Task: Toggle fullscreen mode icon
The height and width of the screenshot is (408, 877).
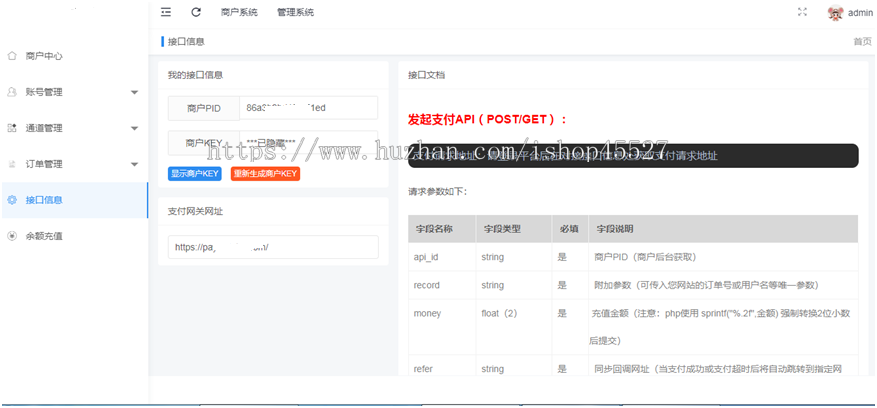Action: tap(802, 12)
